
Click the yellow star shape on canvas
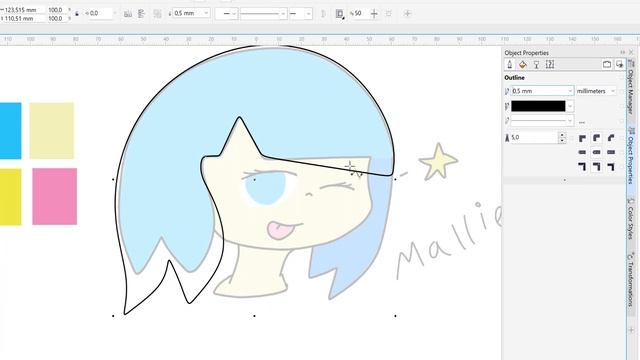pyautogui.click(x=438, y=162)
